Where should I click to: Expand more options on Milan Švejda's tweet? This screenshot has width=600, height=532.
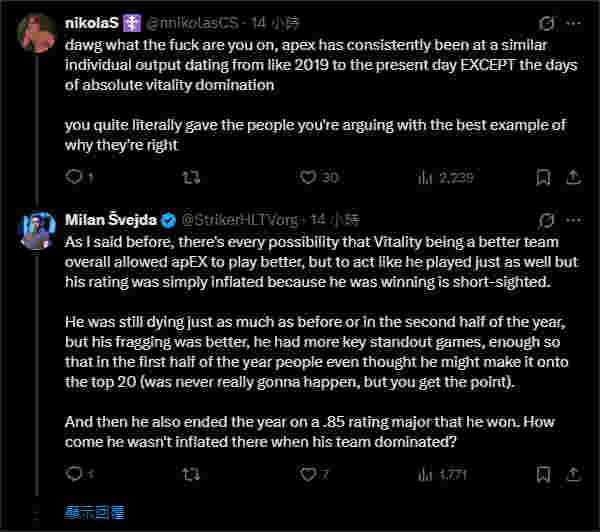[x=573, y=219]
